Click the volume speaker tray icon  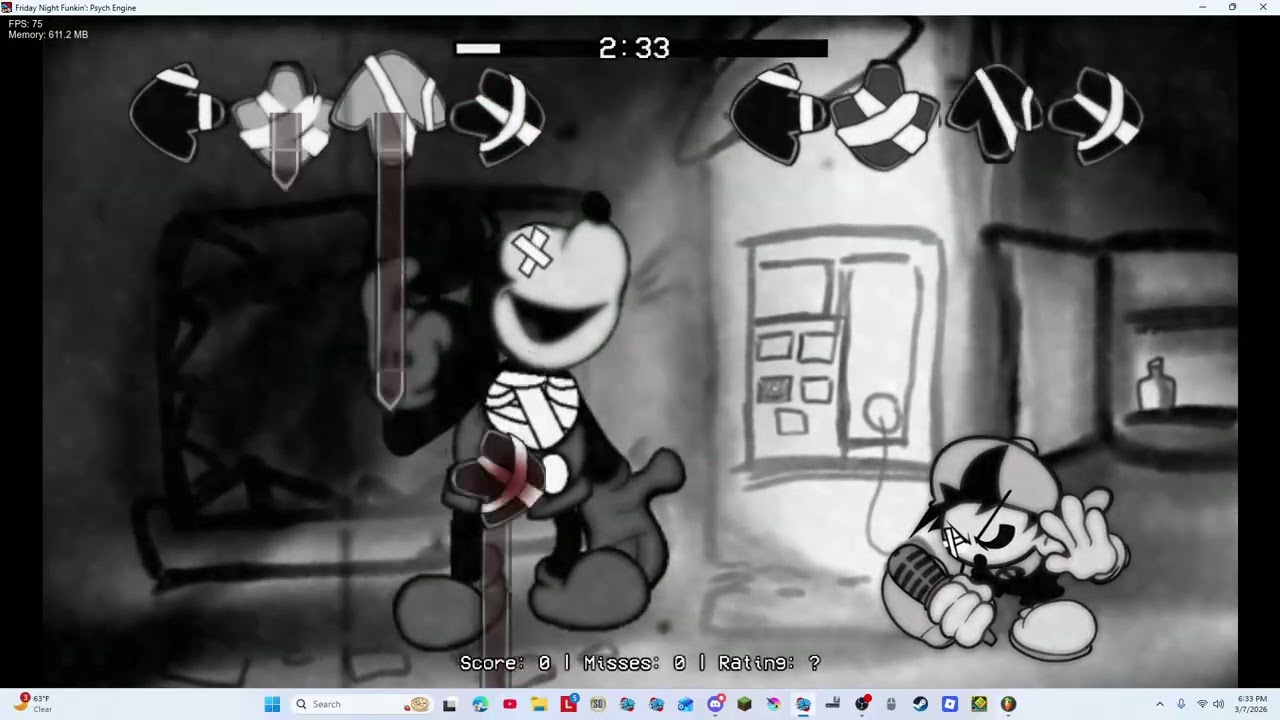click(x=1218, y=704)
